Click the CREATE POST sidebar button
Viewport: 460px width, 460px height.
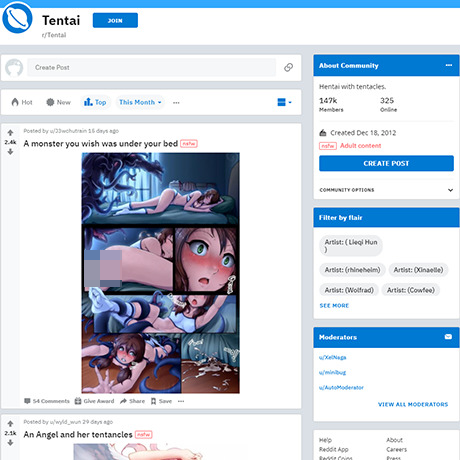386,163
